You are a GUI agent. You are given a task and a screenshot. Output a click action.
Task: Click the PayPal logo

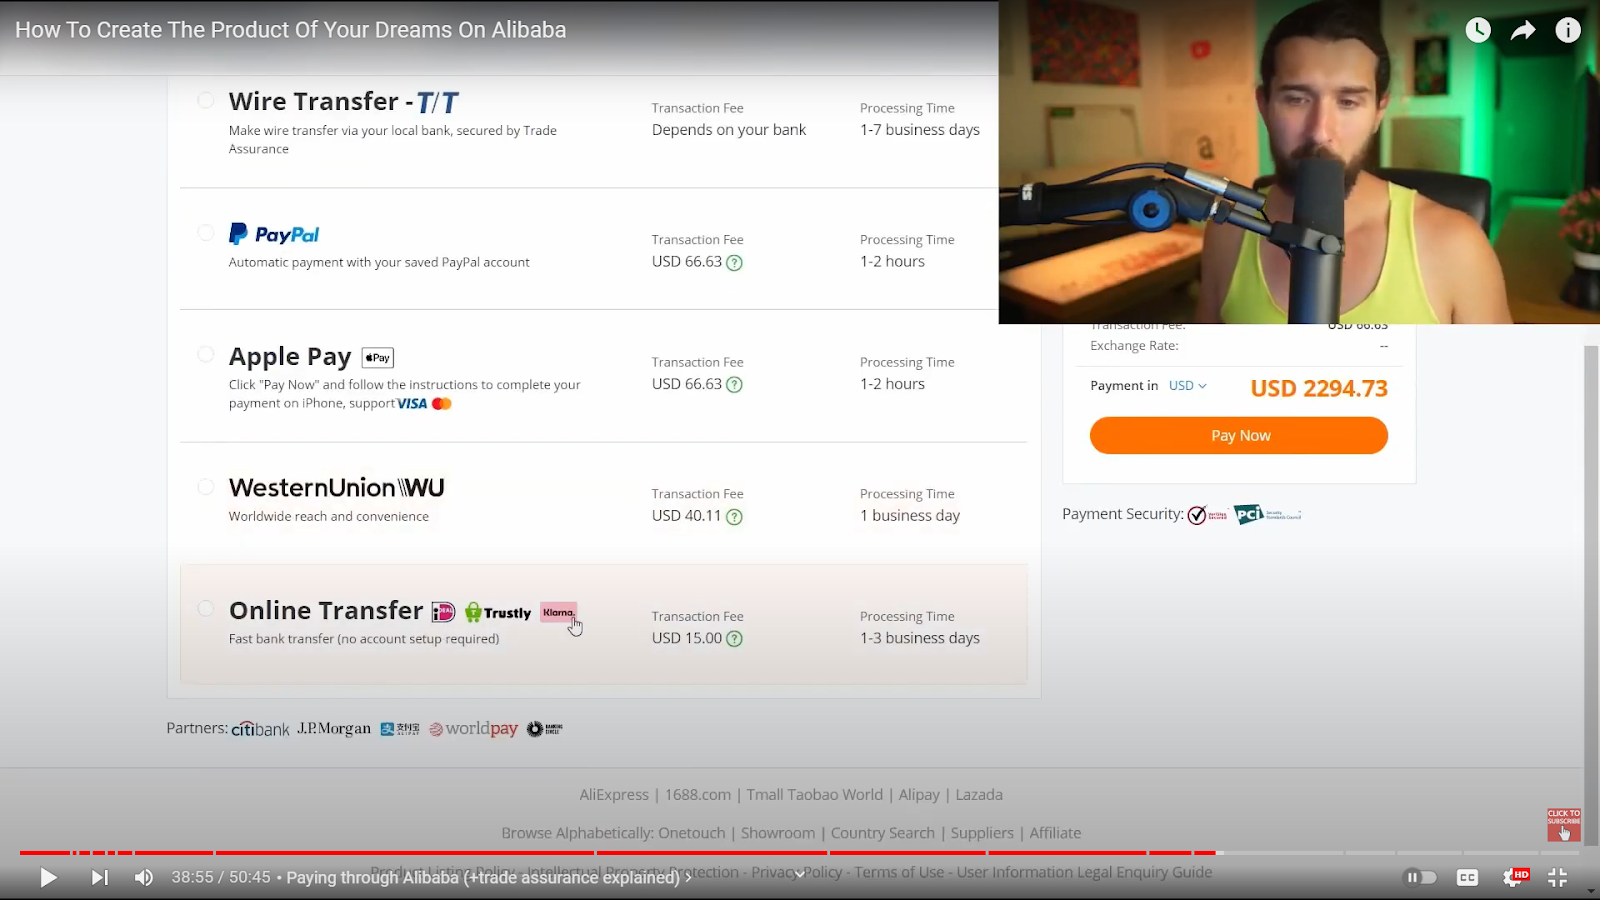pyautogui.click(x=274, y=234)
